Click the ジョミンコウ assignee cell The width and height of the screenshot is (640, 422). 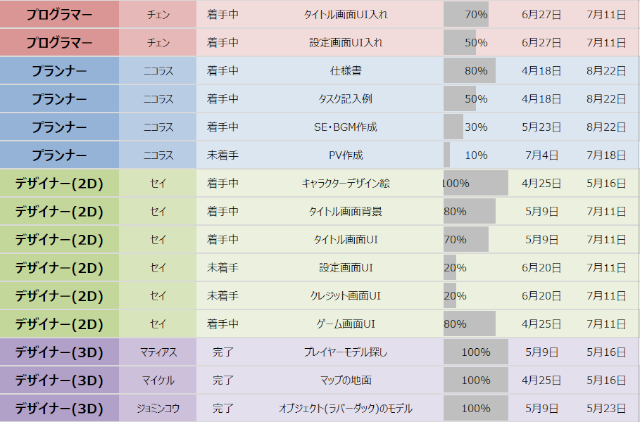(158, 408)
